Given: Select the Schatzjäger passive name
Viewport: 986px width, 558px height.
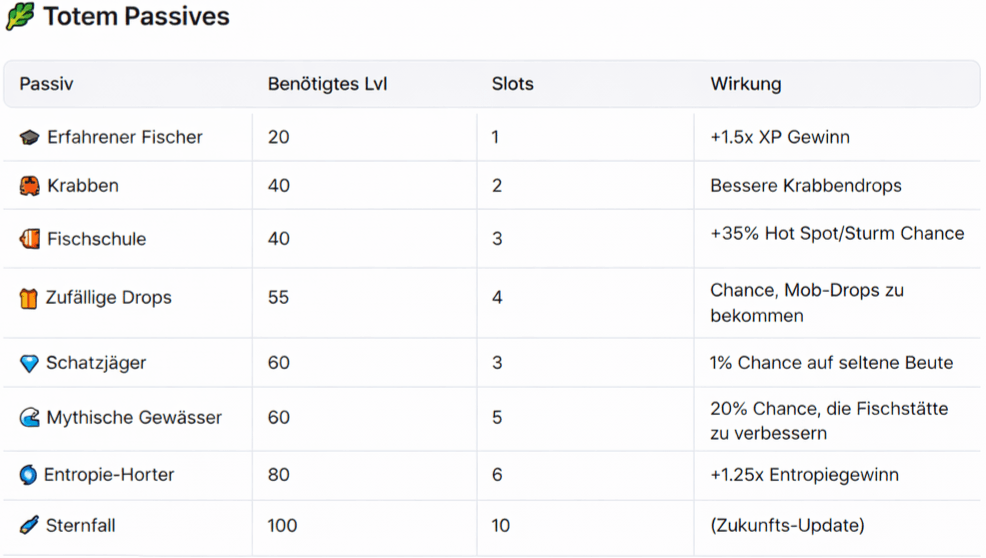Looking at the screenshot, I should [96, 363].
